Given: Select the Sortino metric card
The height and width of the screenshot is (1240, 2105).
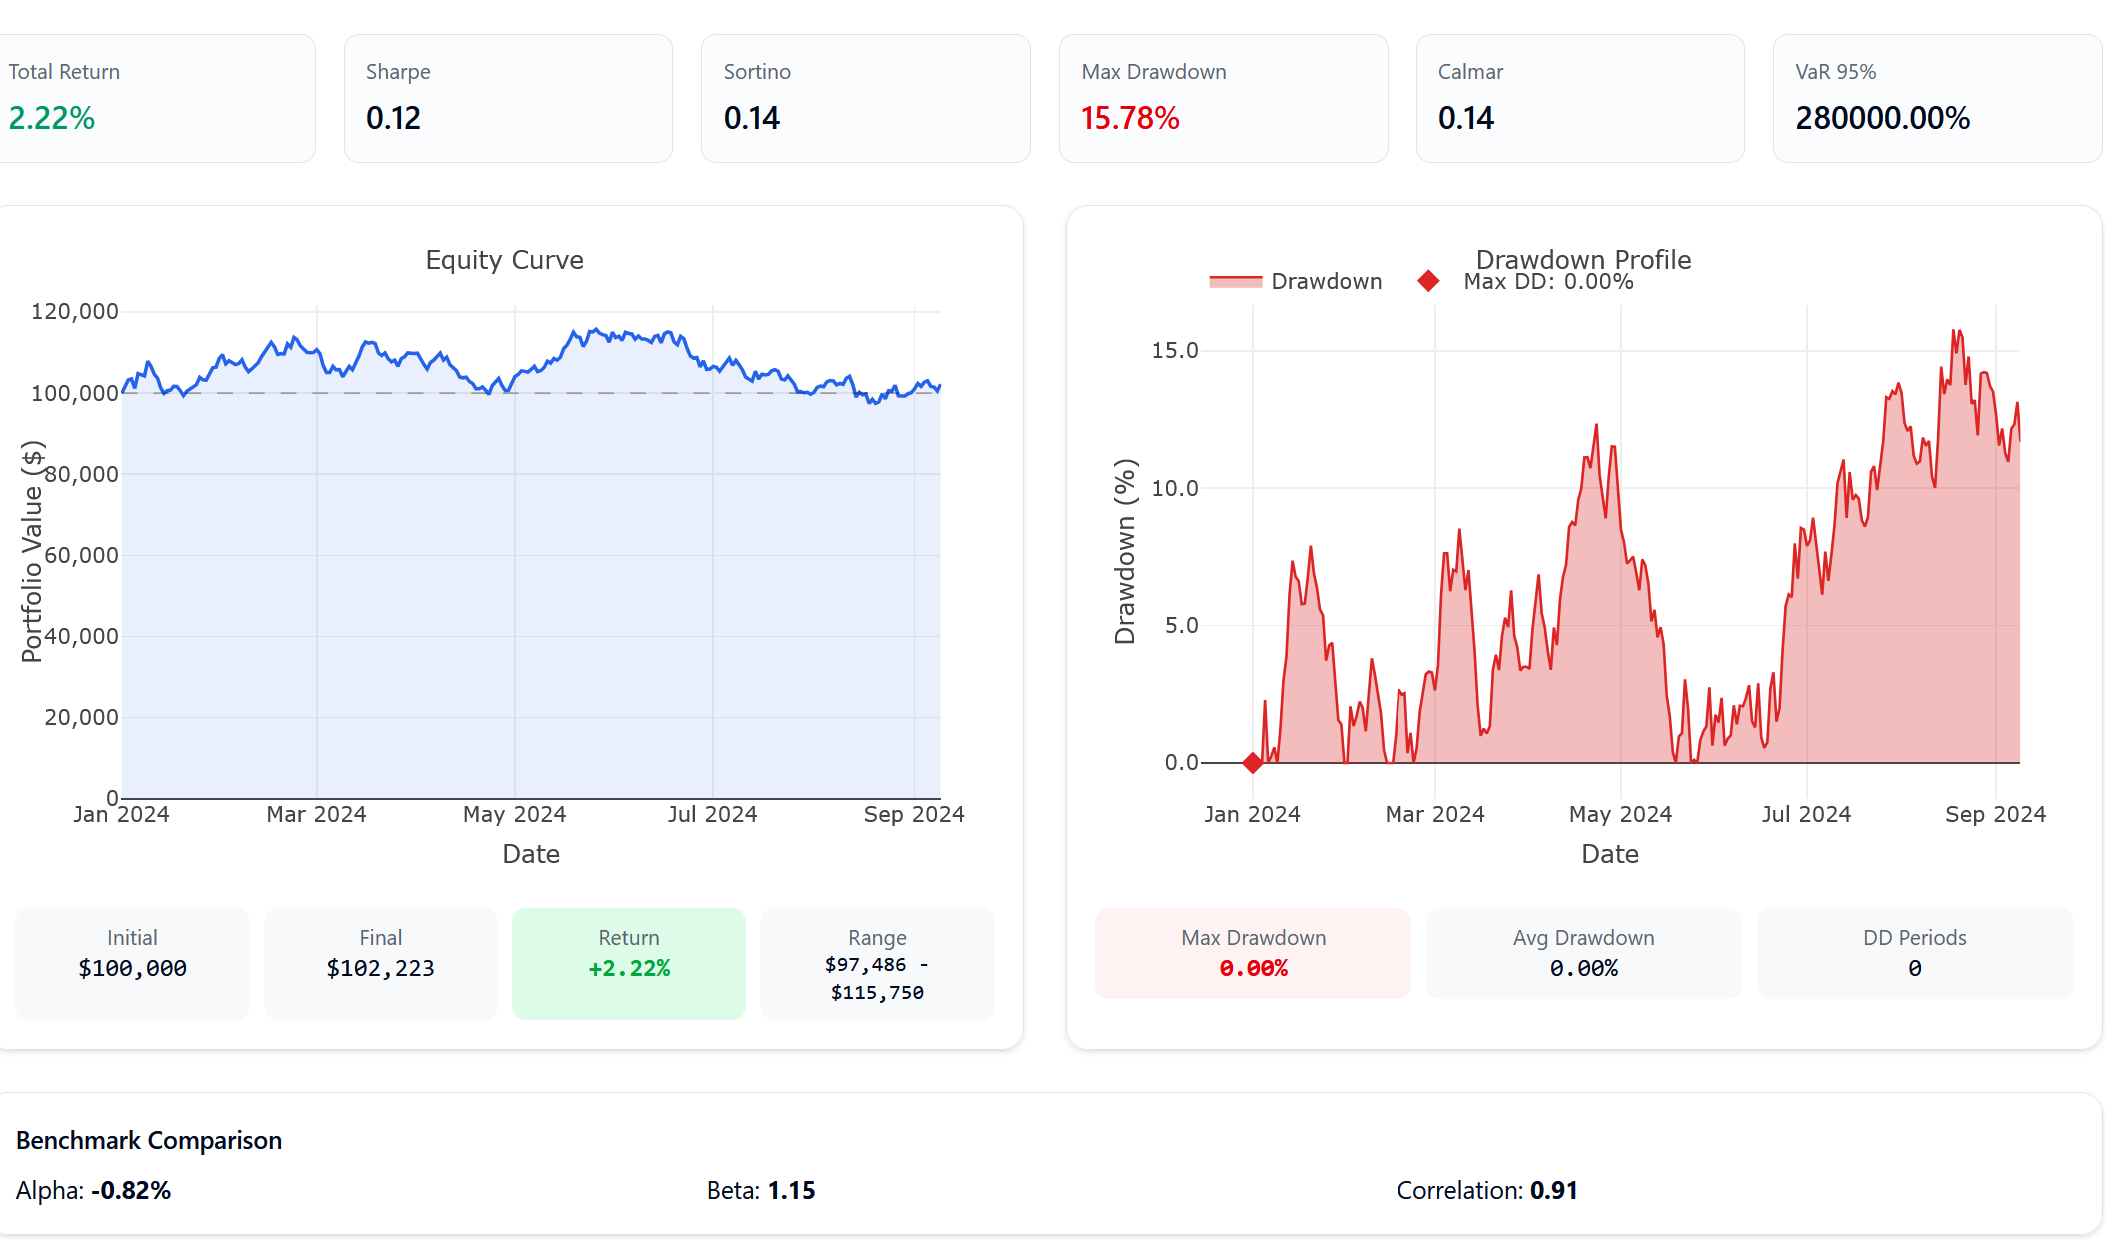Looking at the screenshot, I should [865, 98].
